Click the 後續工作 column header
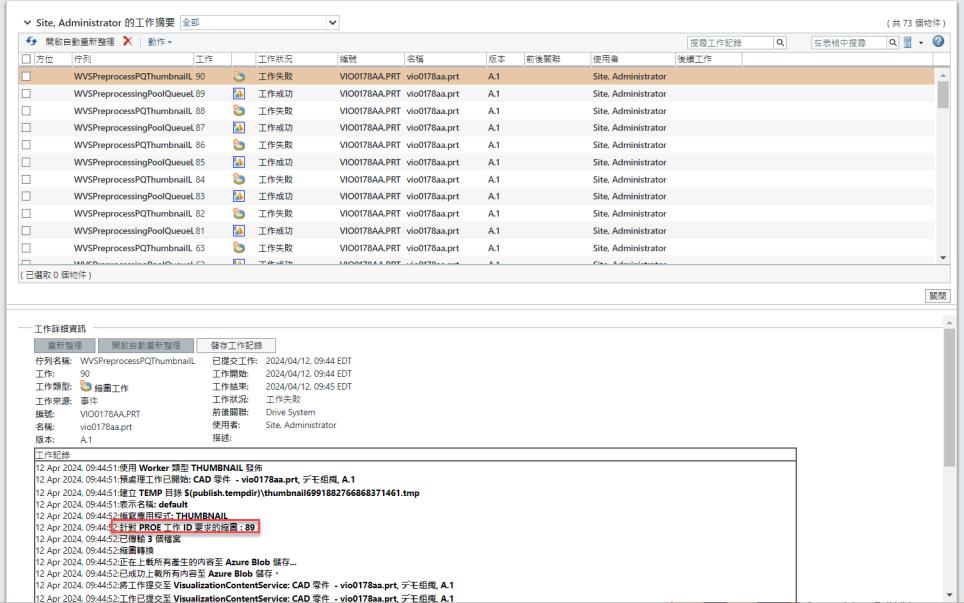The width and height of the screenshot is (964, 603). (709, 59)
